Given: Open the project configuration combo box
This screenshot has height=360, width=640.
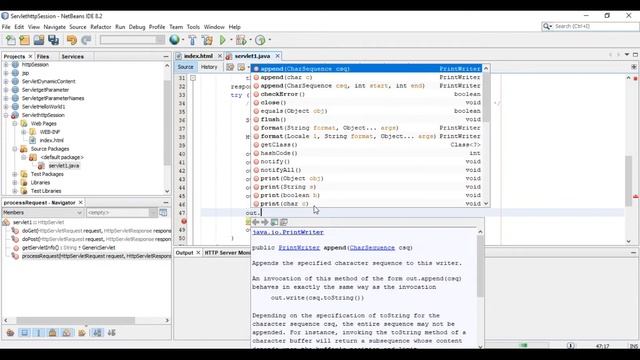Looking at the screenshot, I should point(132,40).
